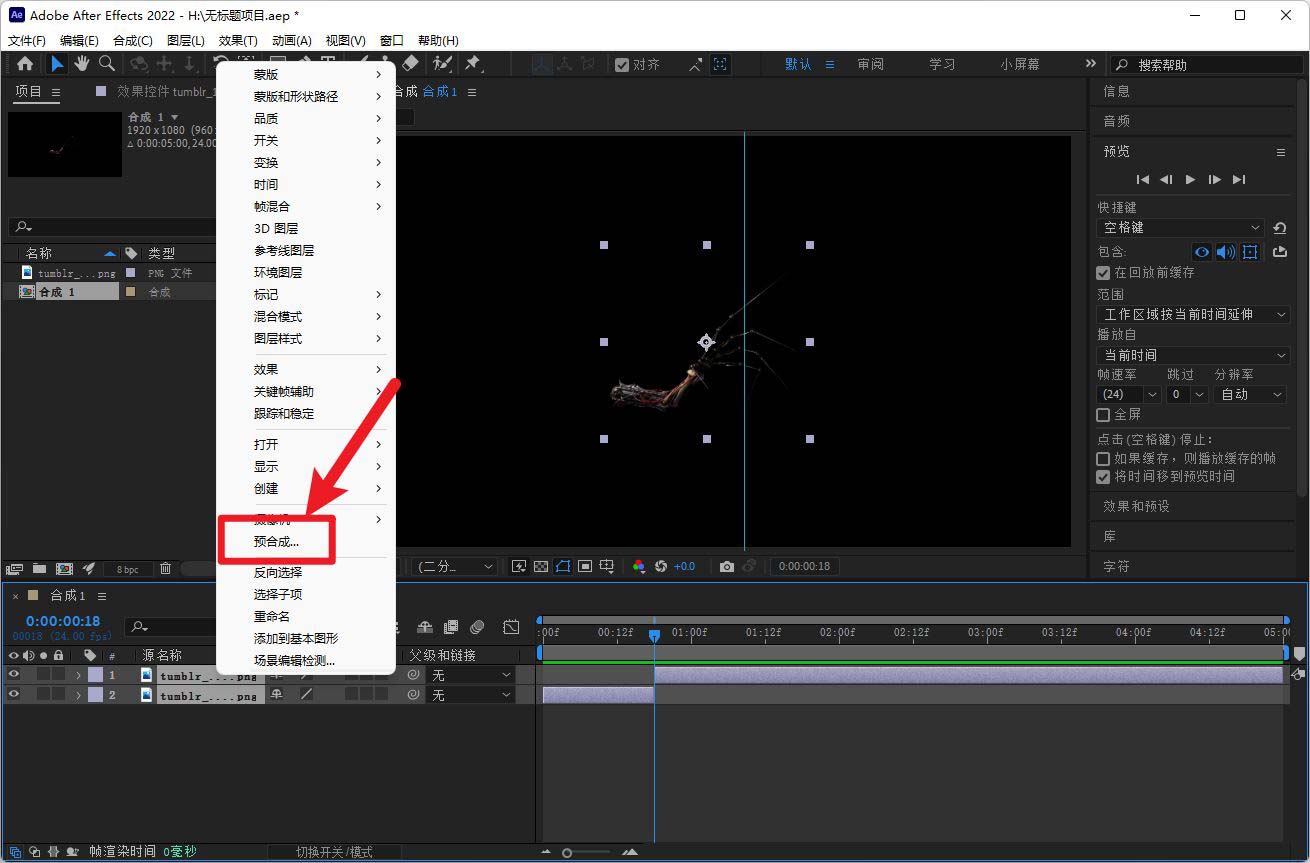Toggle video eye for layer 1

(14, 675)
